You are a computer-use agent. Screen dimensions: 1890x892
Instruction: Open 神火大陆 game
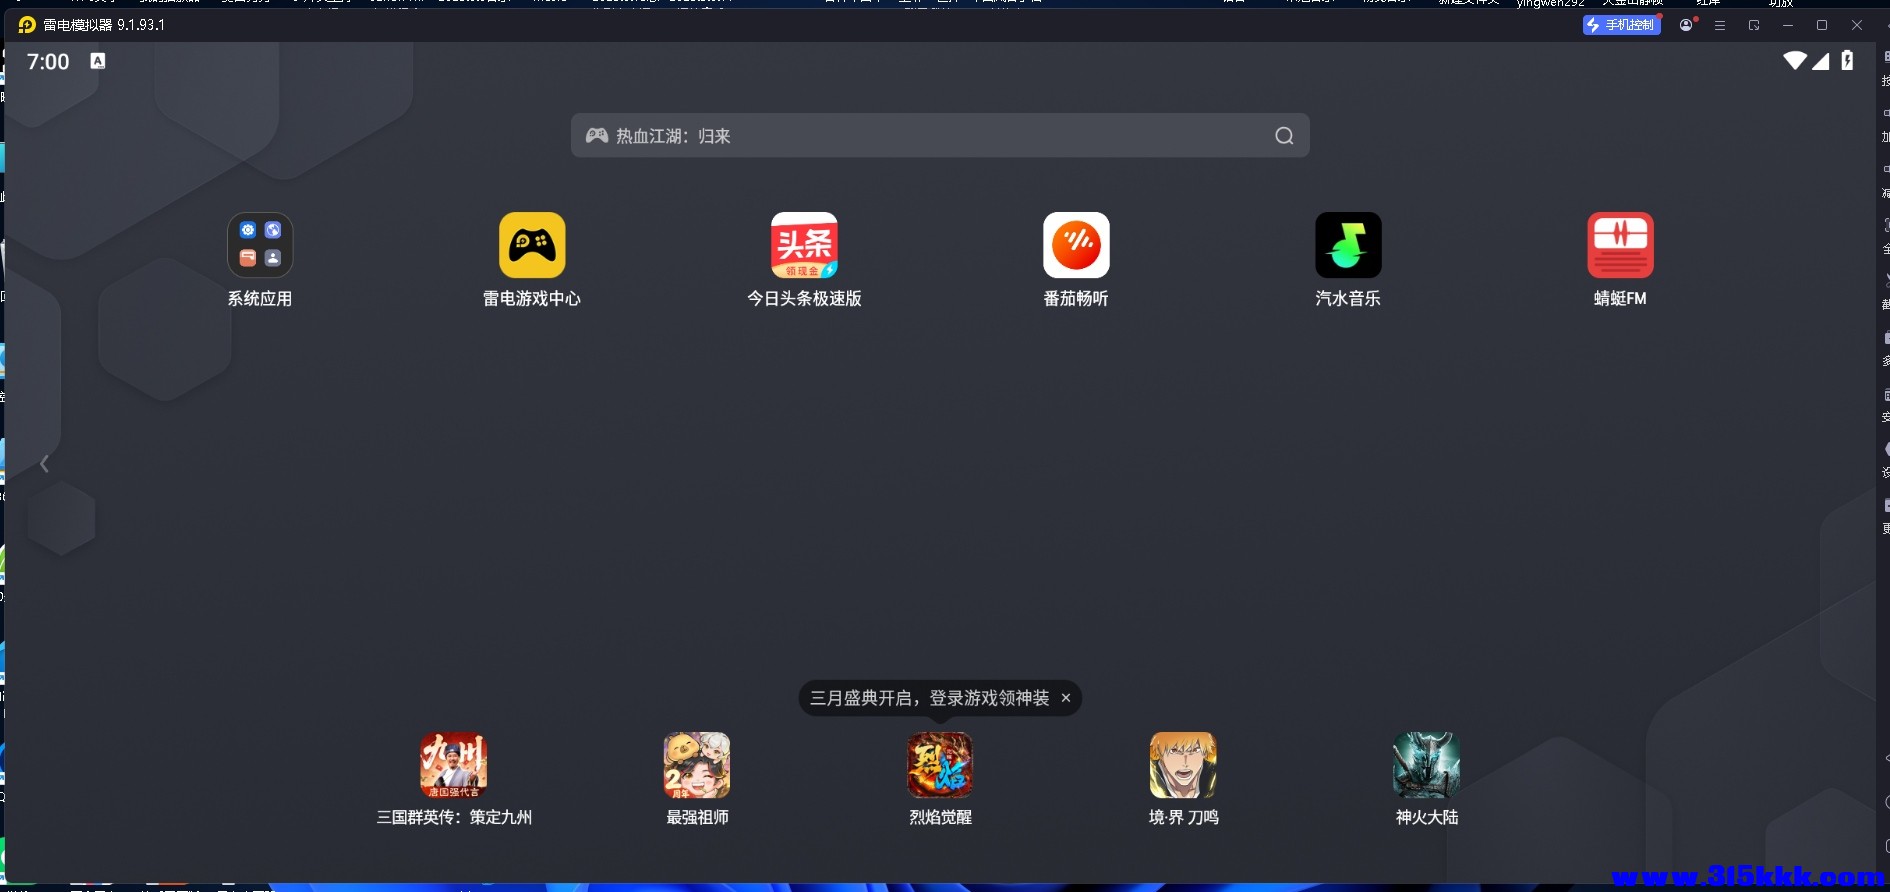pos(1427,765)
